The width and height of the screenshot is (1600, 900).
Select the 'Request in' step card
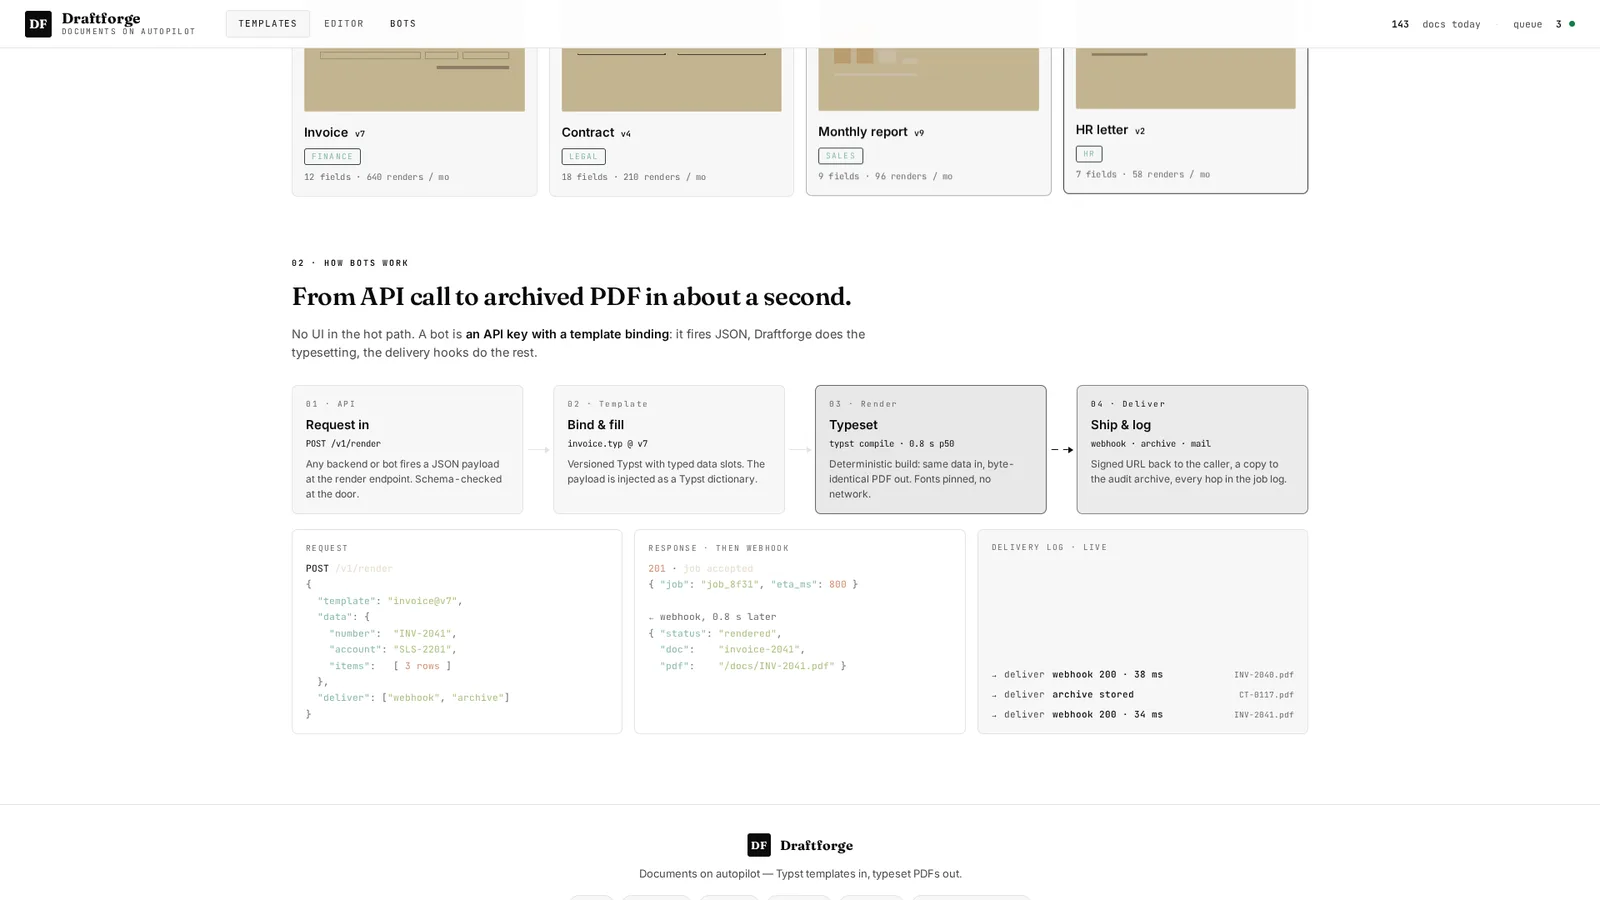coord(407,449)
